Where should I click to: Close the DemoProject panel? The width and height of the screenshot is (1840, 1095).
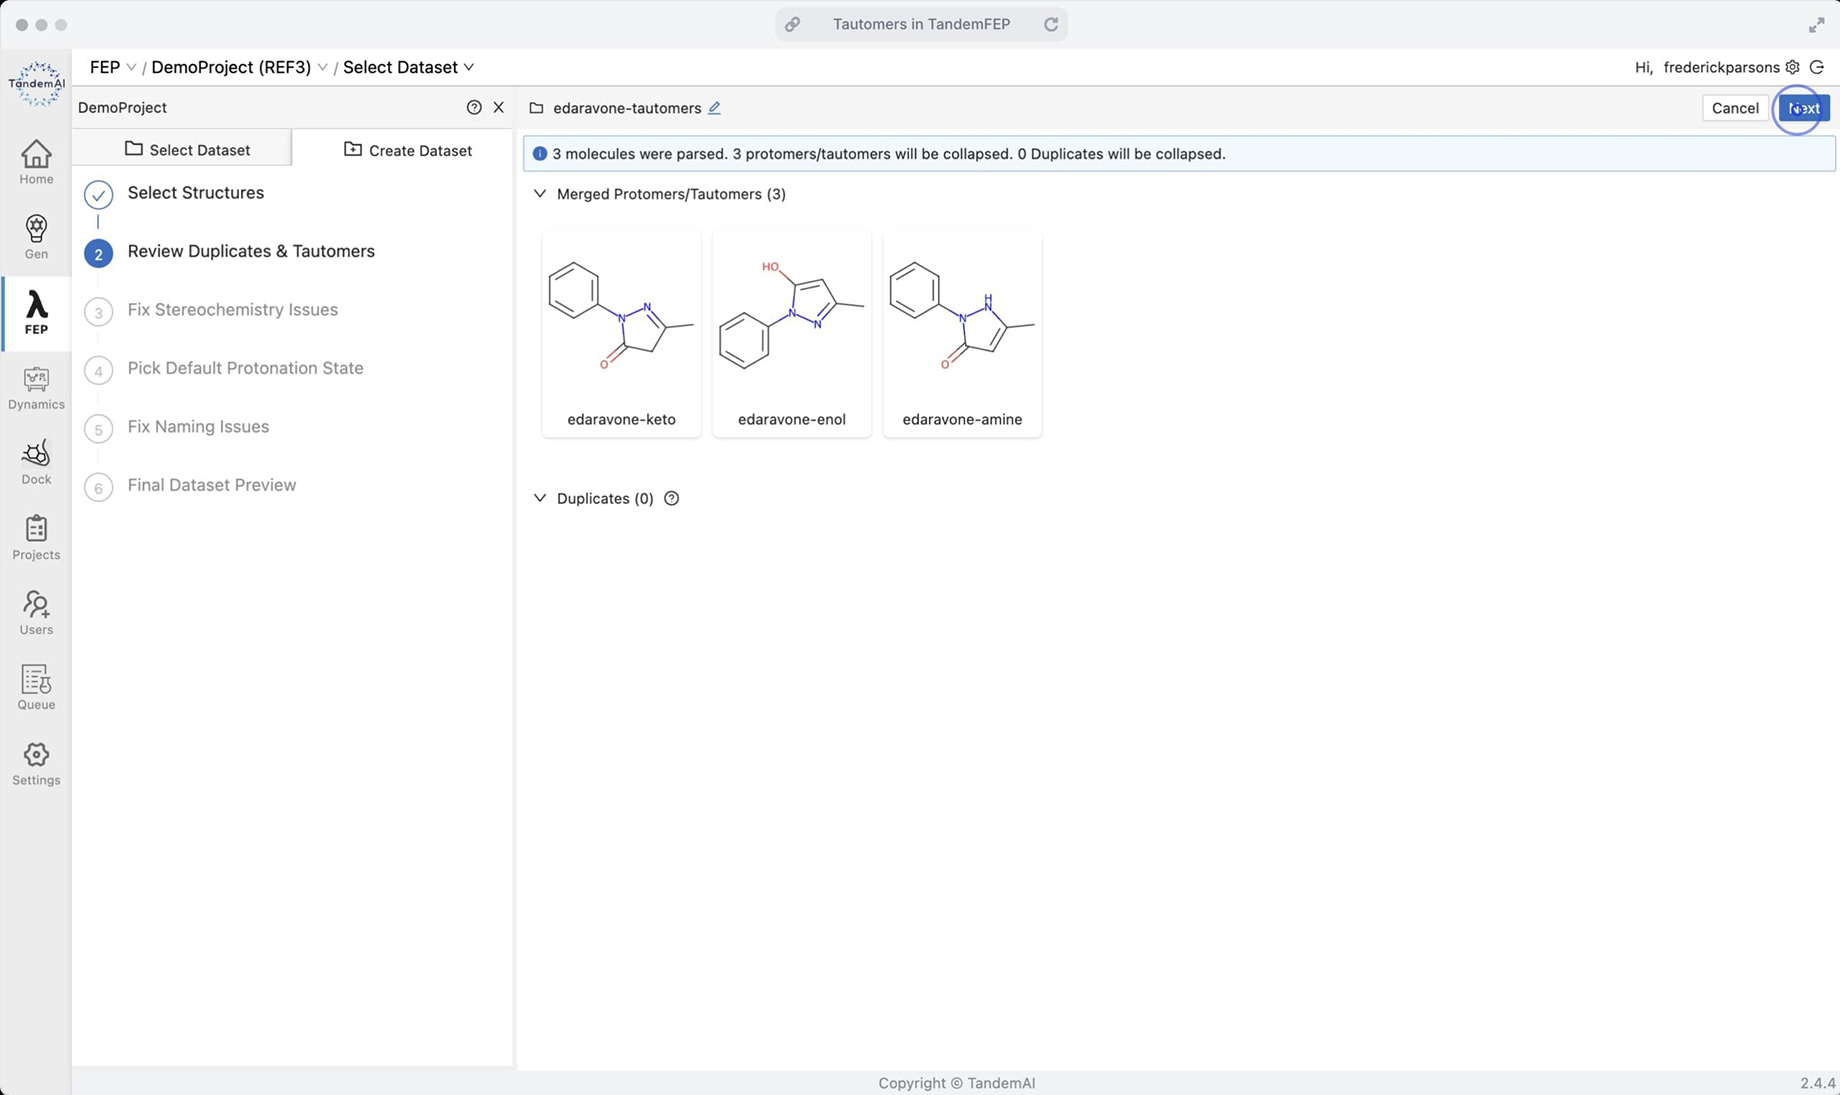click(499, 107)
